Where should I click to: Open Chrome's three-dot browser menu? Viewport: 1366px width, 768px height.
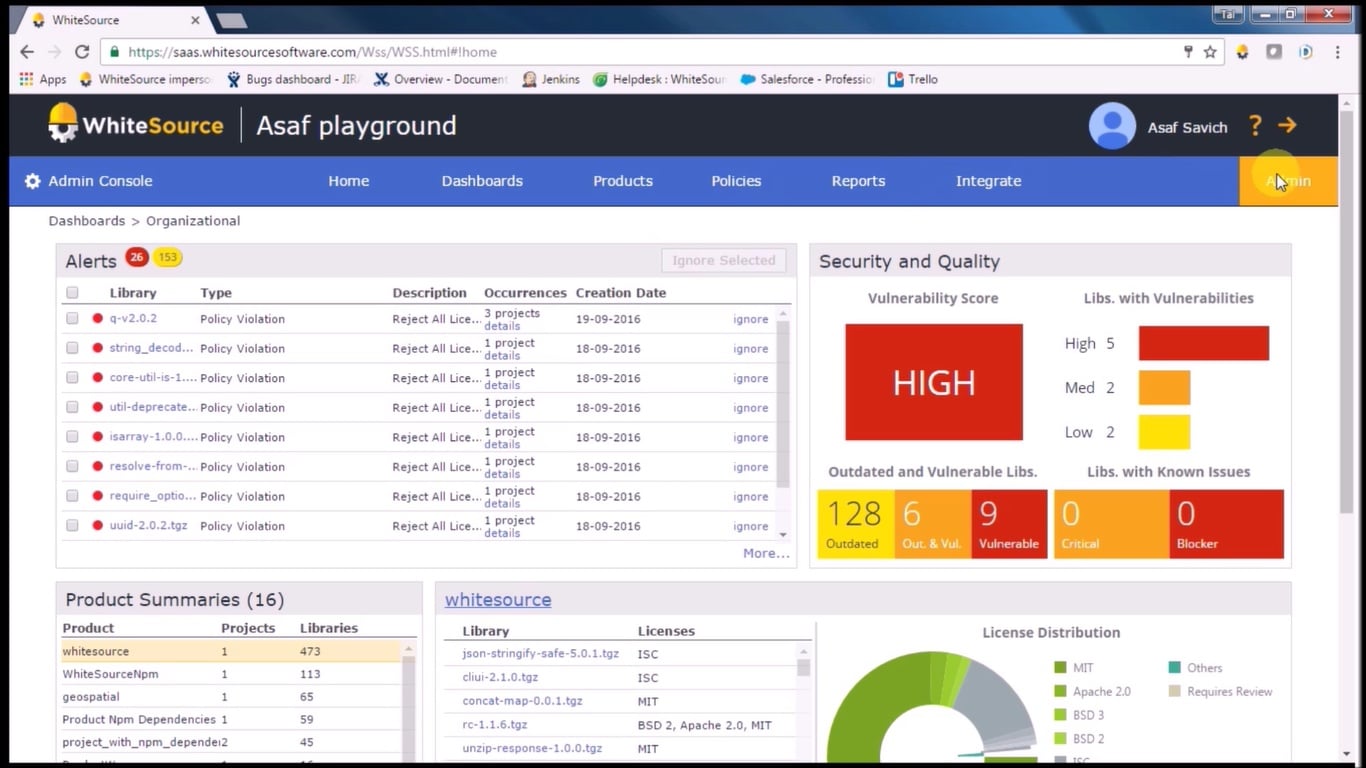tap(1337, 52)
